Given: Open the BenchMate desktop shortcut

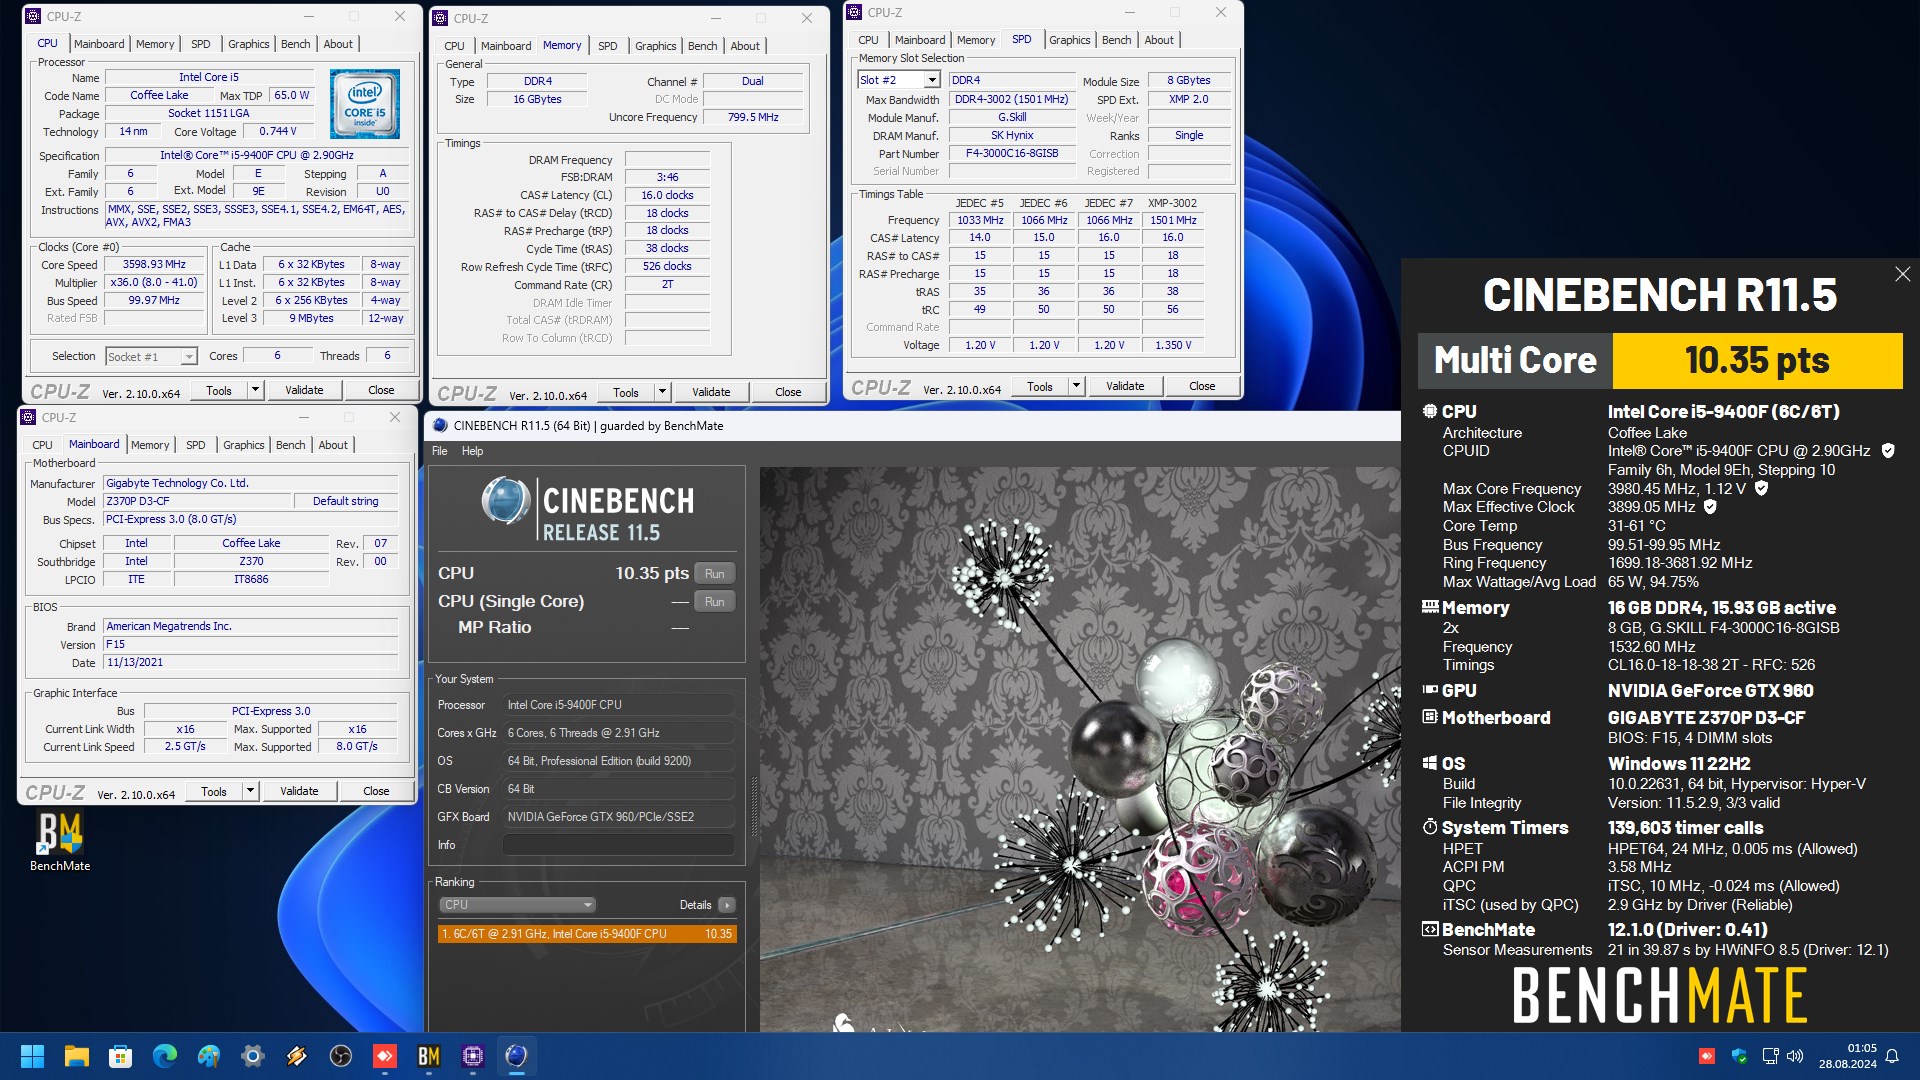Looking at the screenshot, I should [x=60, y=842].
